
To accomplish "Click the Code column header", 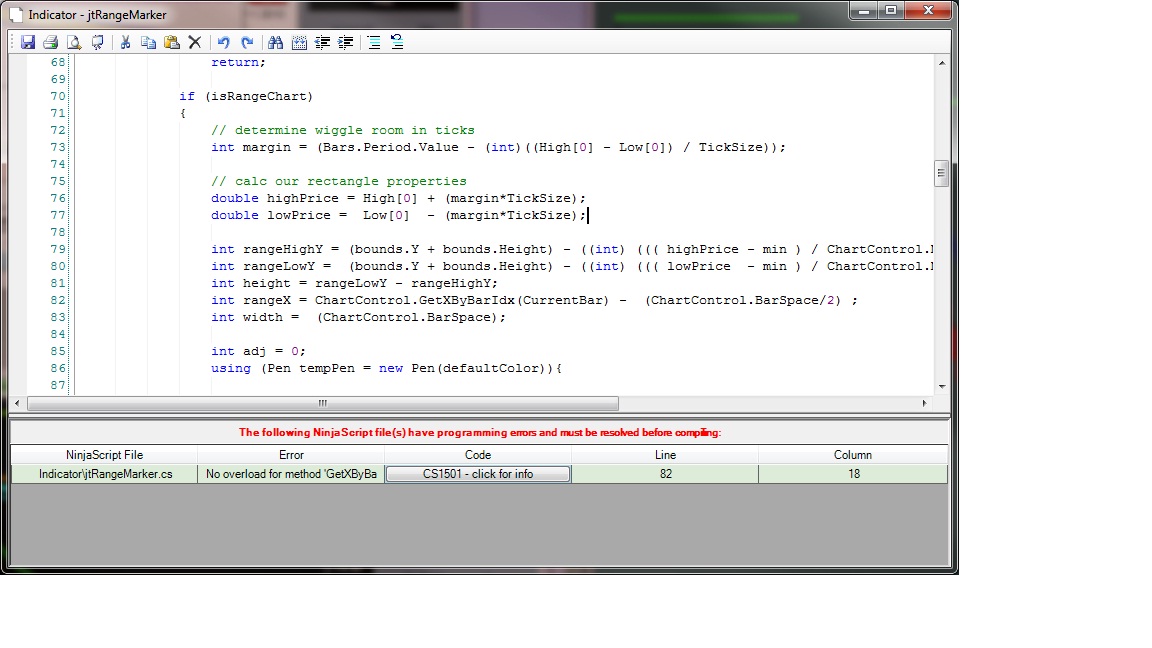I will point(478,455).
